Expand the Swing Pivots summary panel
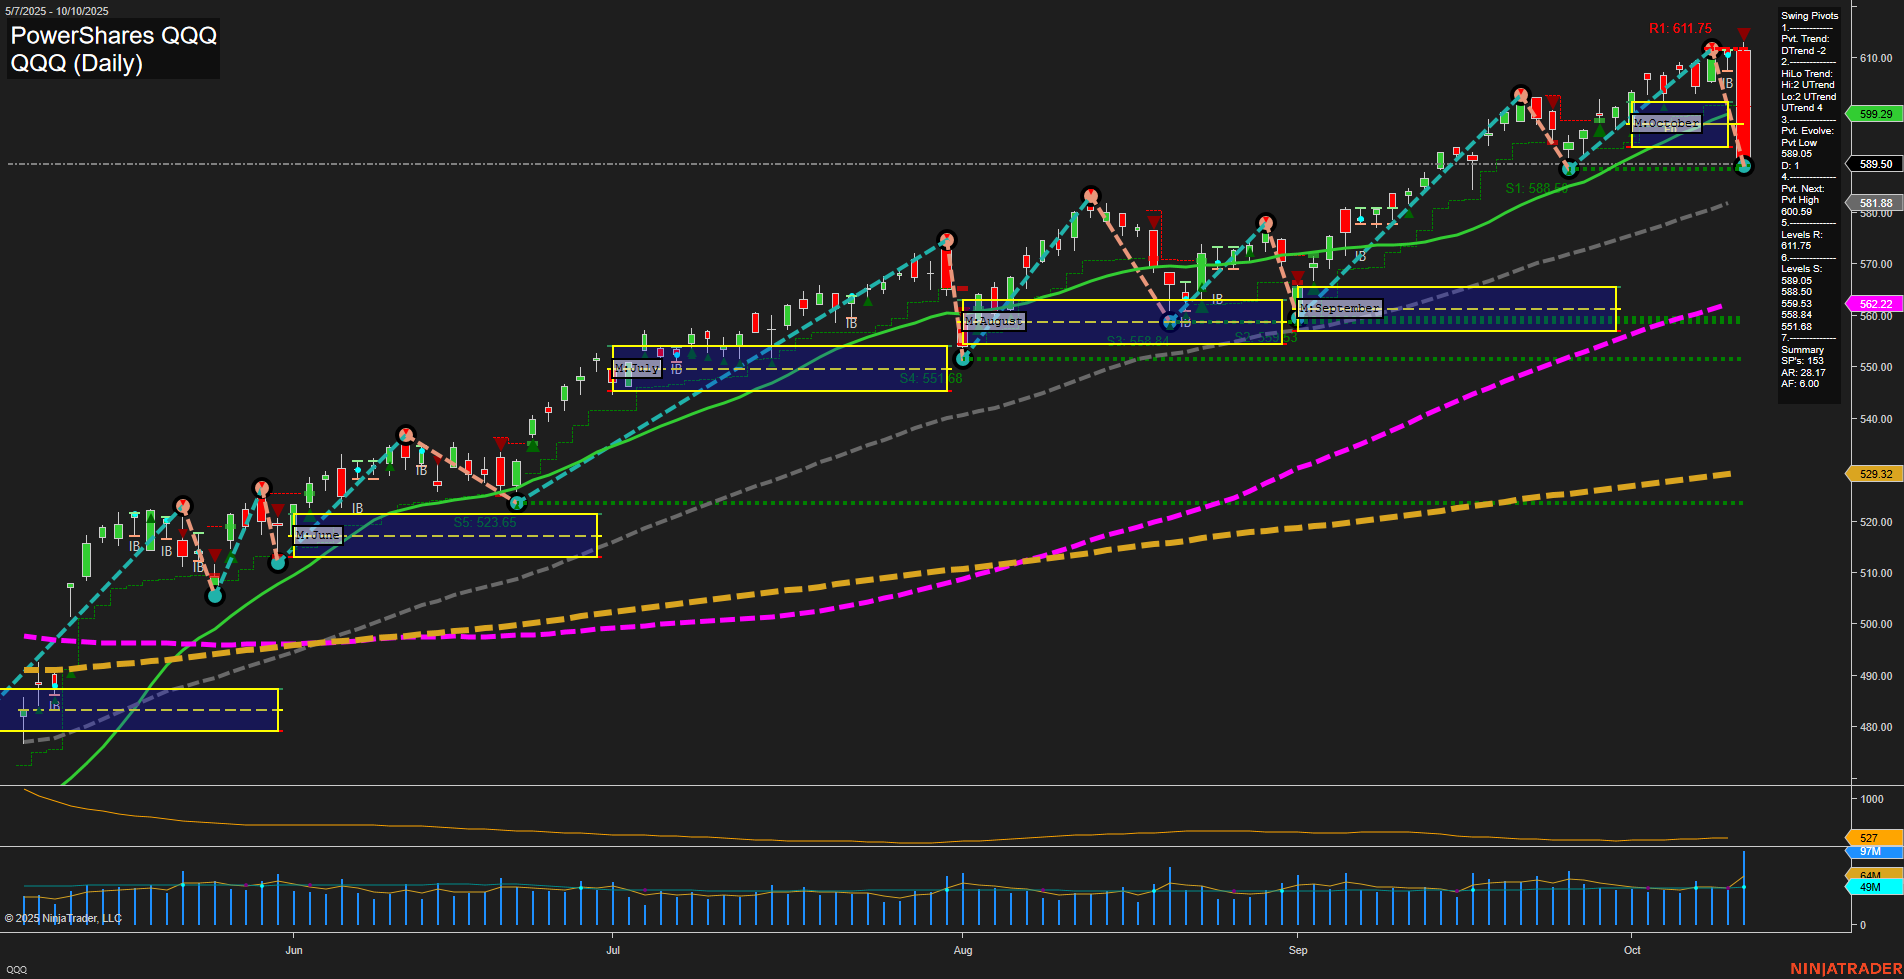Viewport: 1904px width, 979px height. [x=1808, y=15]
